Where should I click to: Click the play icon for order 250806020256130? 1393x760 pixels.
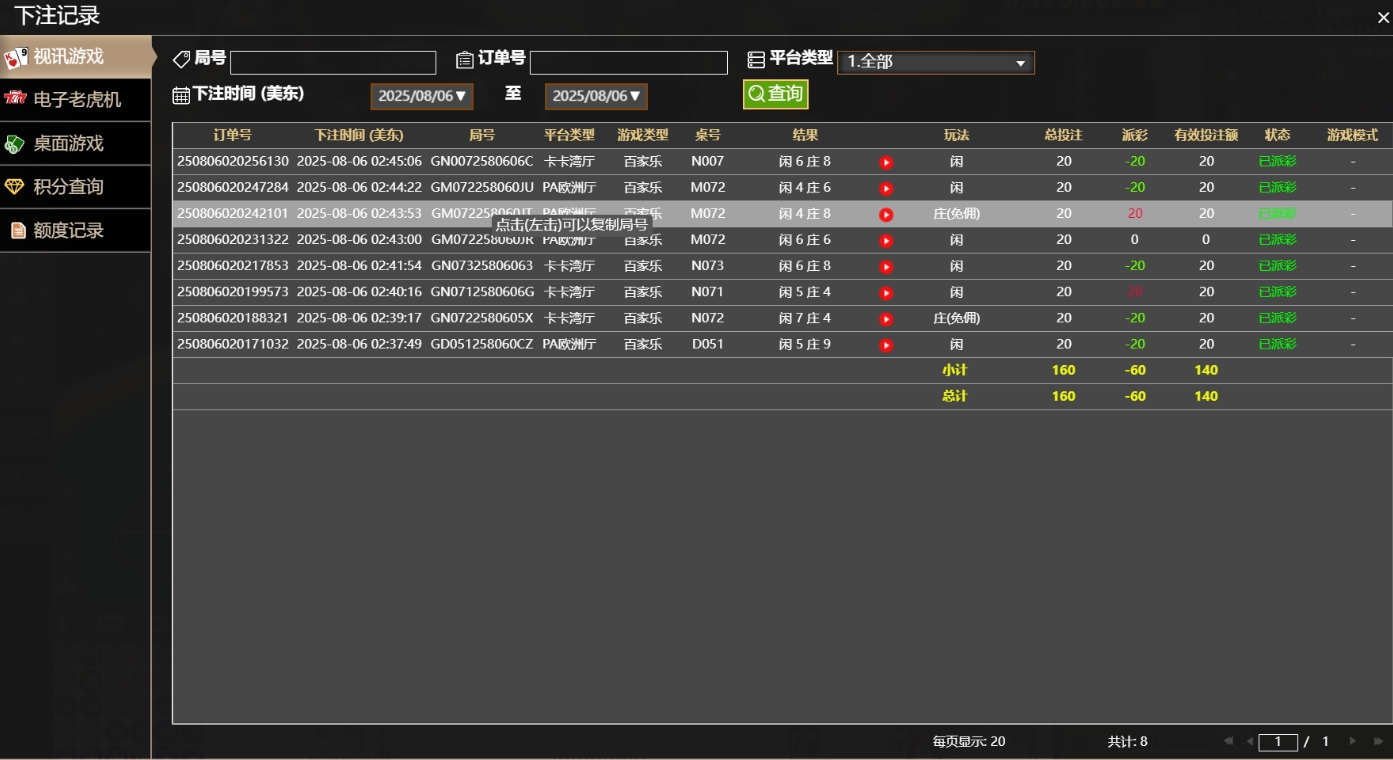pyautogui.click(x=886, y=162)
